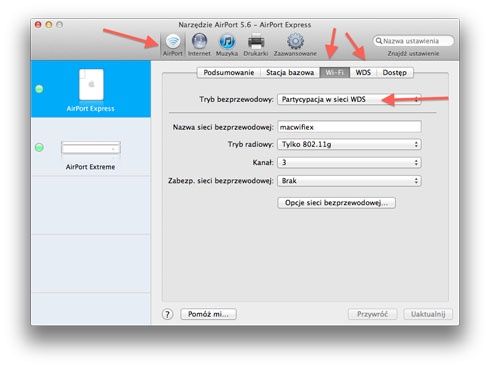
Task: Select the AirPort Express device
Action: point(91,89)
